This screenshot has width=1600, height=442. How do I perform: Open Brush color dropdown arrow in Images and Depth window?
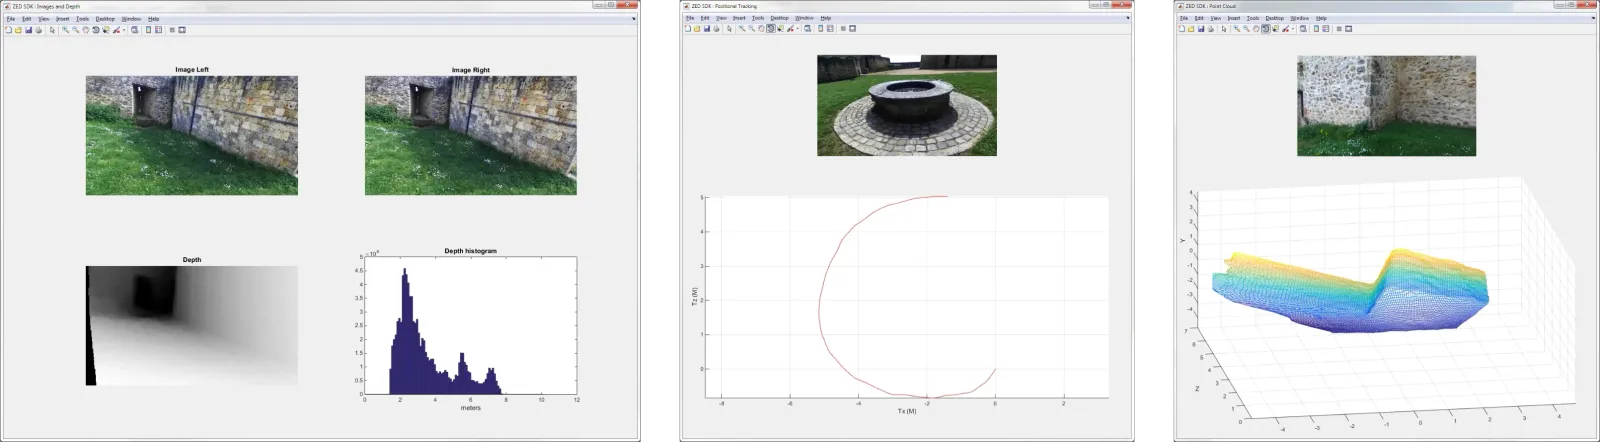tap(124, 30)
